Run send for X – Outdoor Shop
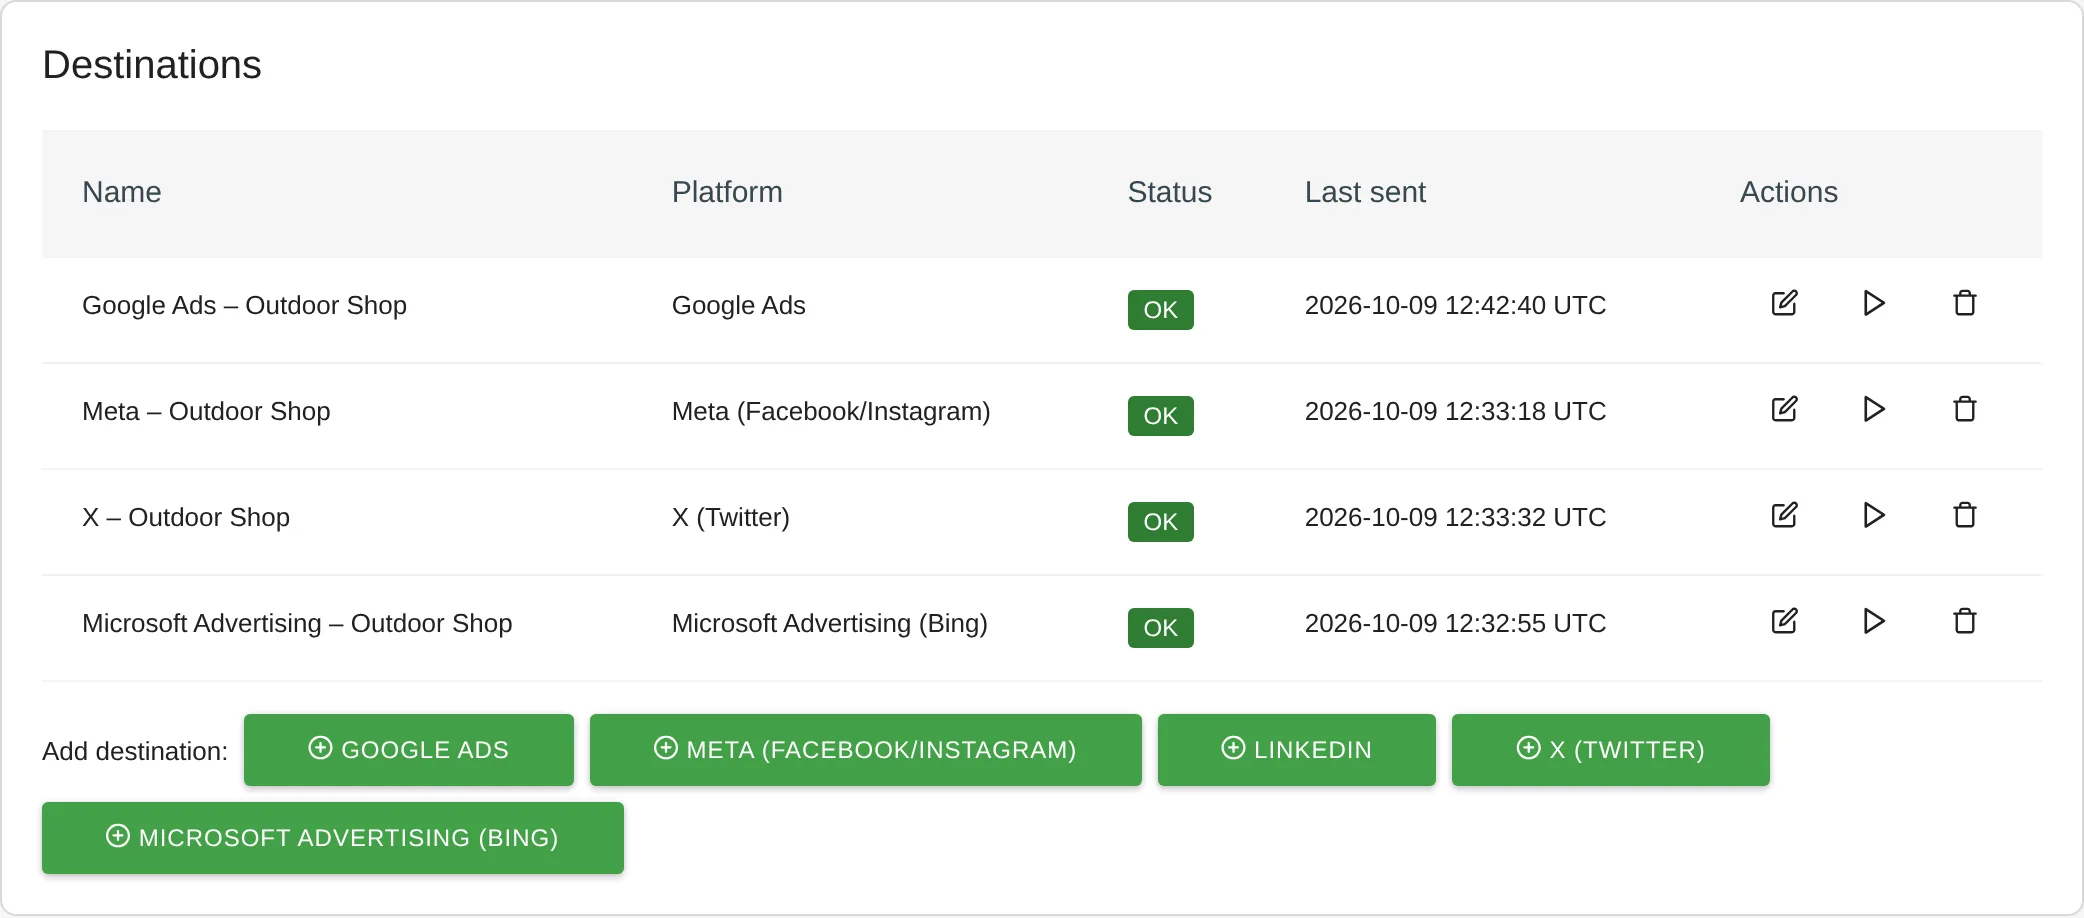Viewport: 2084px width, 918px height. 1874,515
